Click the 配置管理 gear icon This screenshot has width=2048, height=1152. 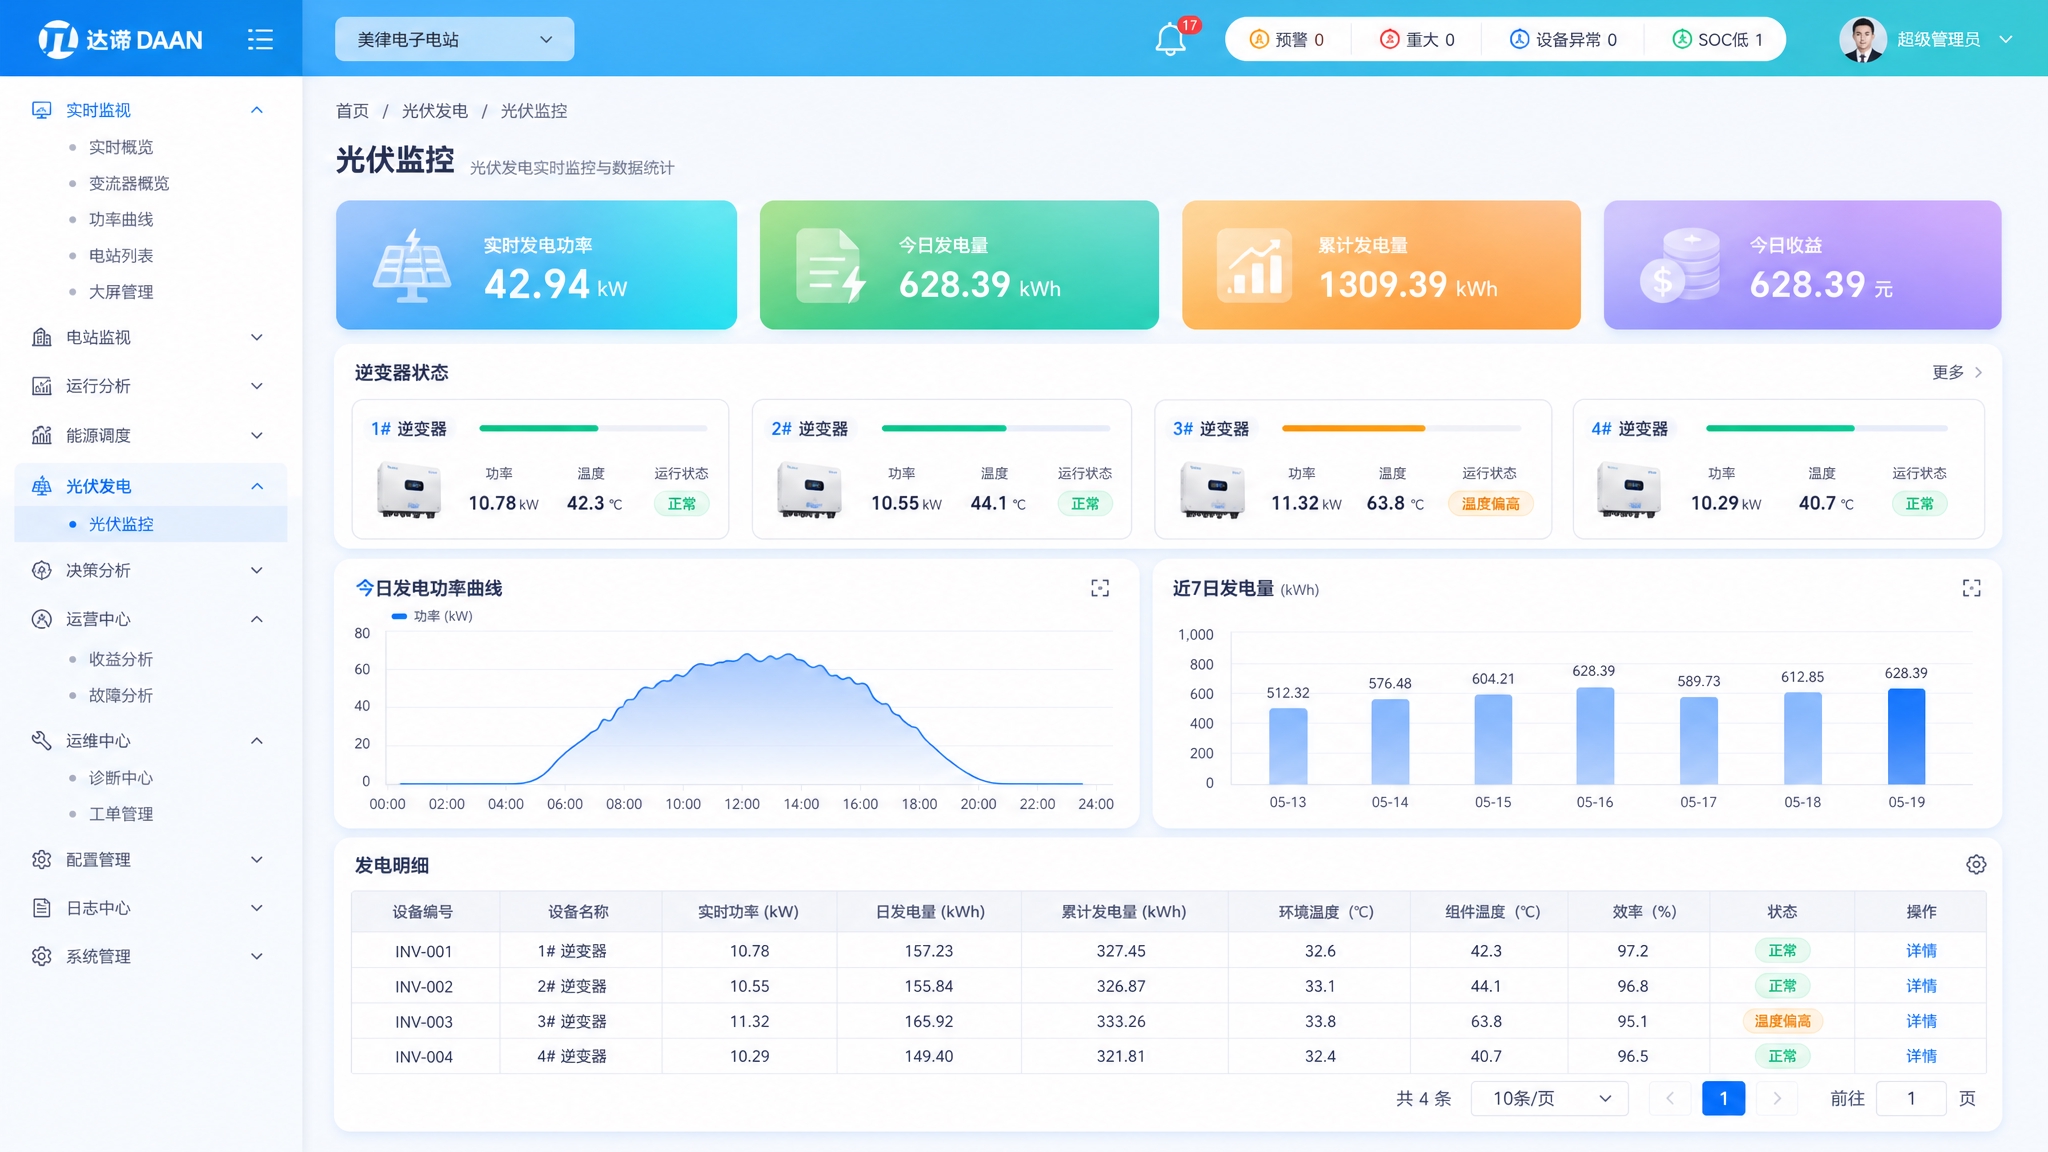point(41,860)
